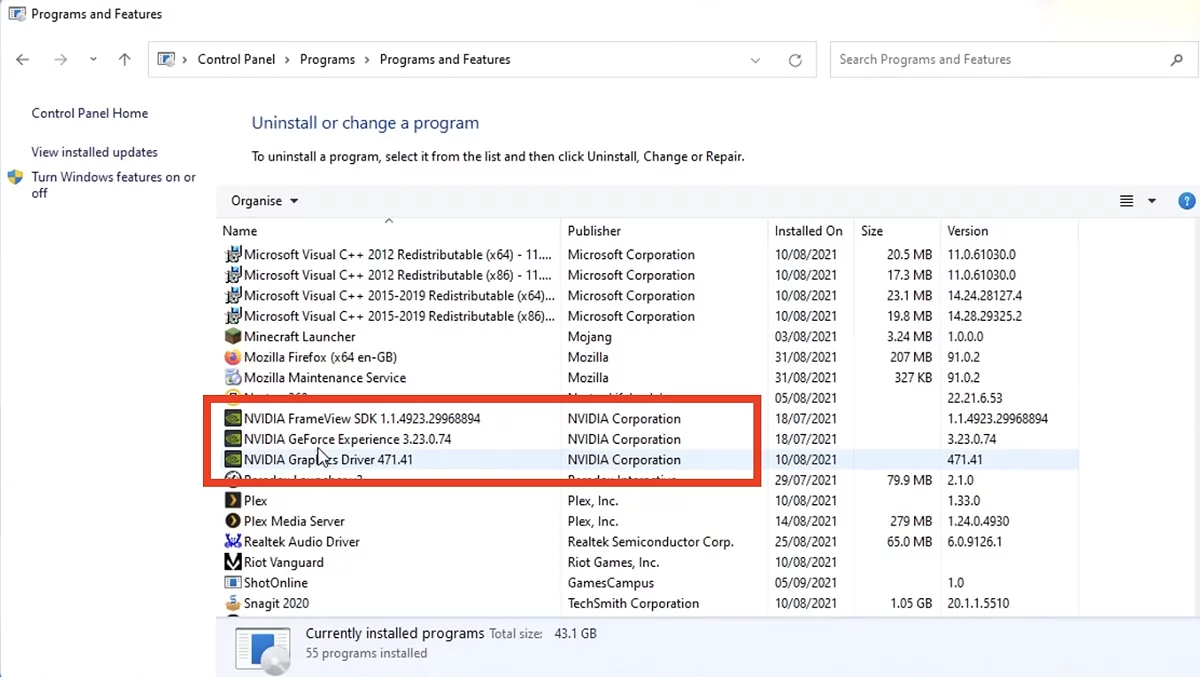Select the Mozilla Firefox icon in list
Screen dimensions: 1200x677
(233, 357)
